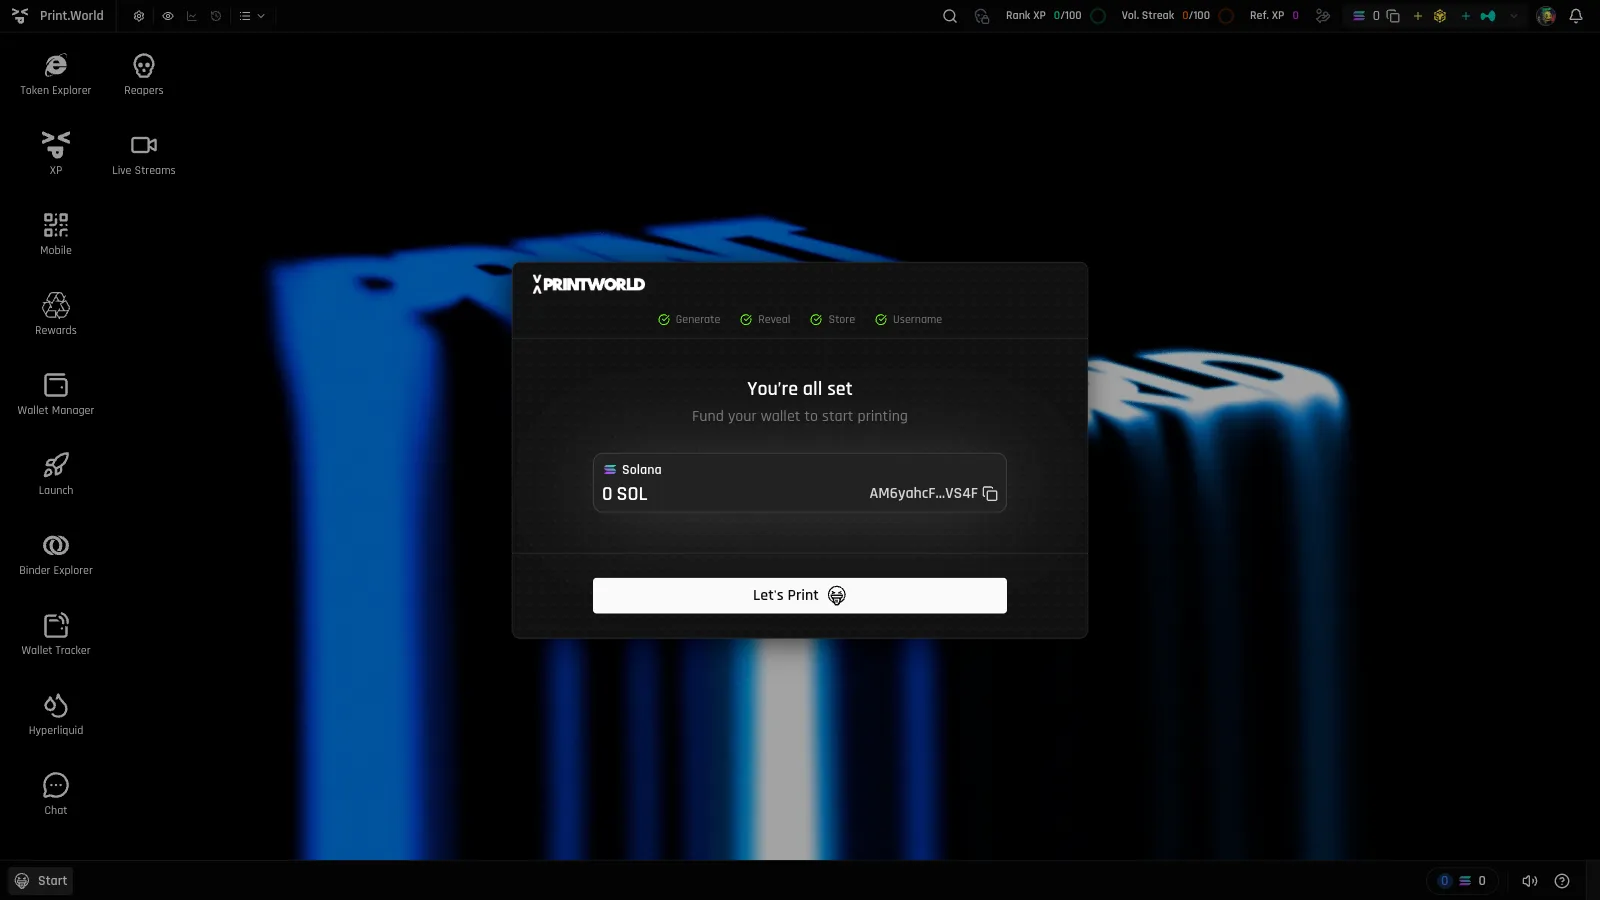Open the Wallet Manager icon
This screenshot has width=1600, height=900.
(x=56, y=394)
